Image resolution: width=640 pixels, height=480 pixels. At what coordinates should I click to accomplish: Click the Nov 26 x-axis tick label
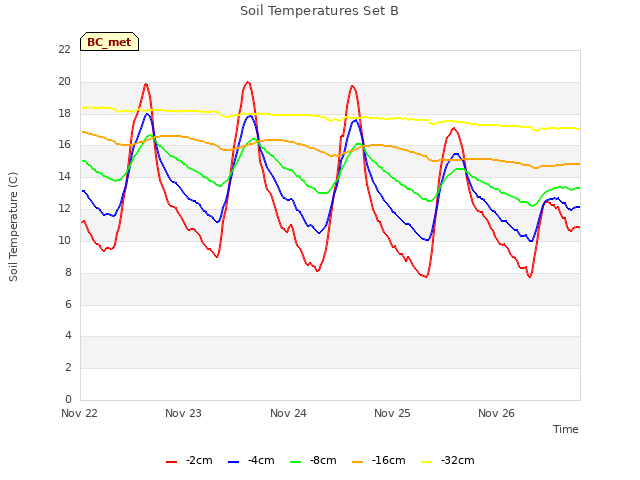(x=496, y=413)
